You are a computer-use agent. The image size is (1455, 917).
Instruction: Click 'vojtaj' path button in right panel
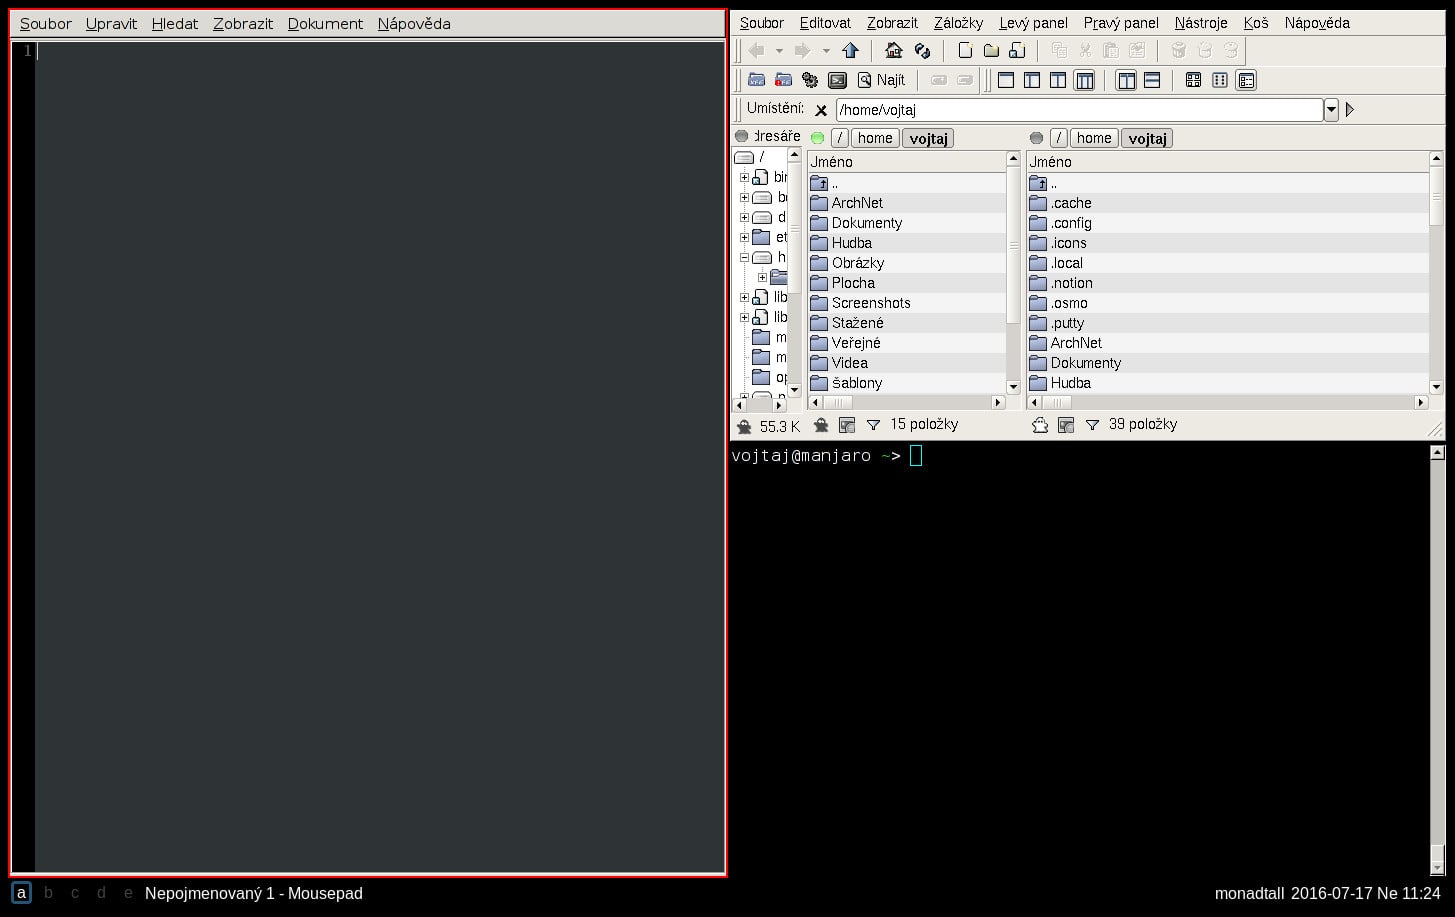tap(1147, 138)
